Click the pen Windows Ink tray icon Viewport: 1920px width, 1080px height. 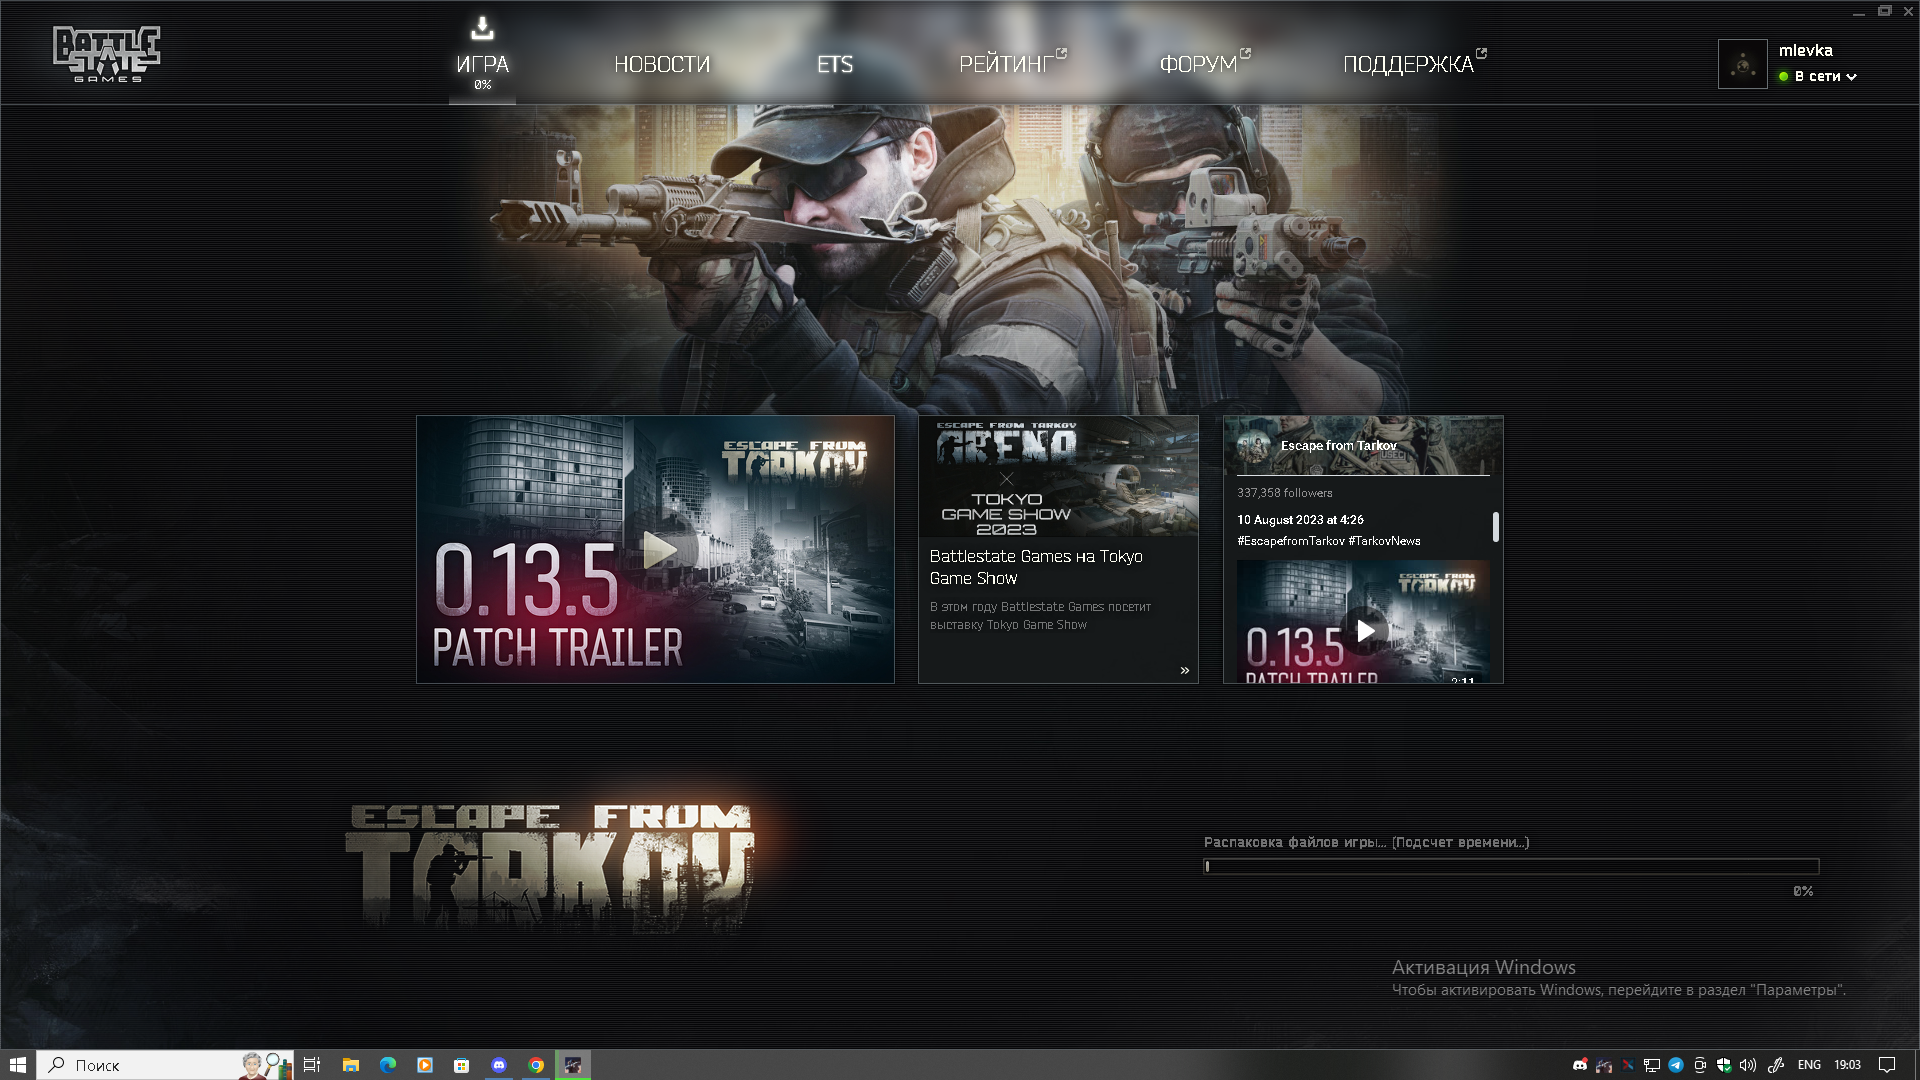(x=1776, y=1065)
